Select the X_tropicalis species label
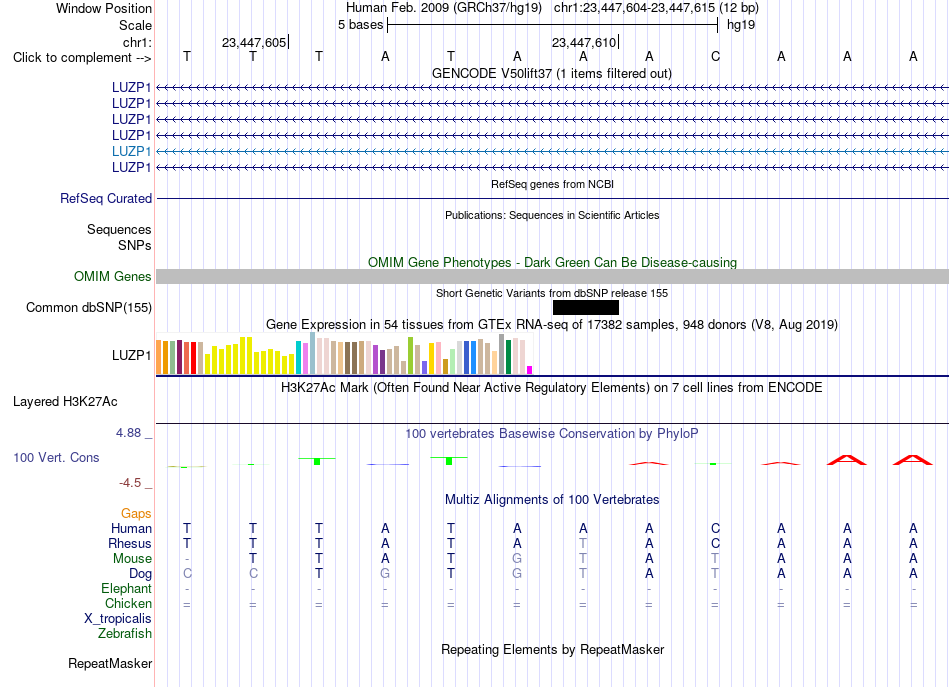950x687 pixels. pyautogui.click(x=118, y=619)
